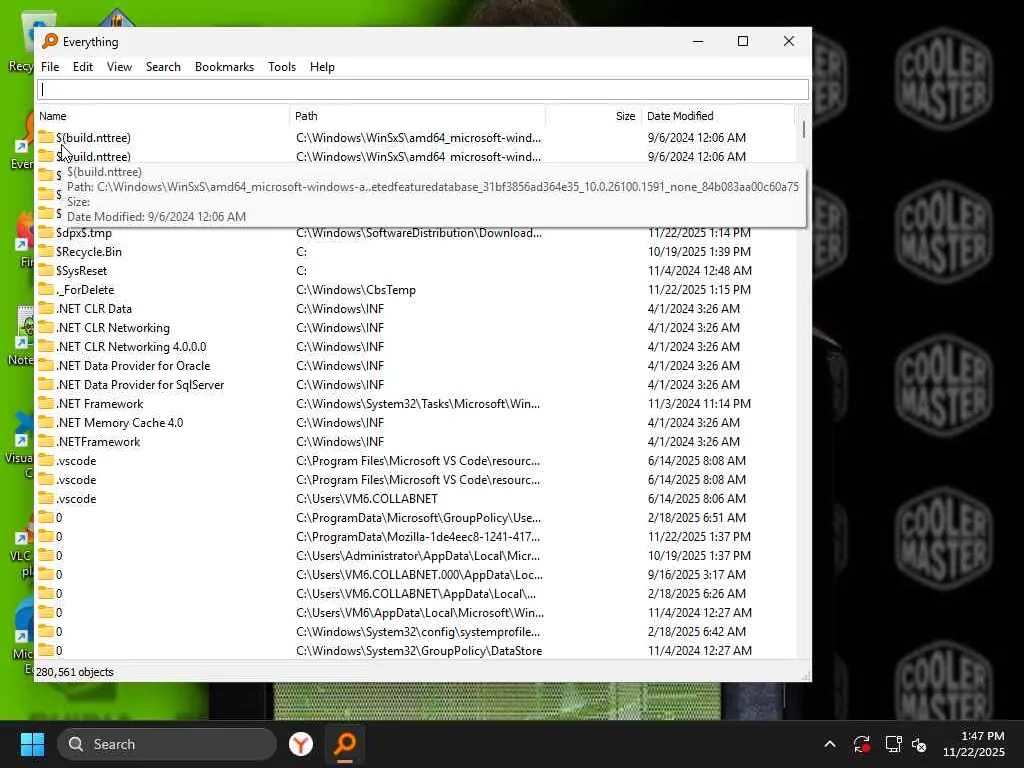Screen dimensions: 1024x768
Task: Open the clock showing 1:47 PM
Action: [973, 744]
